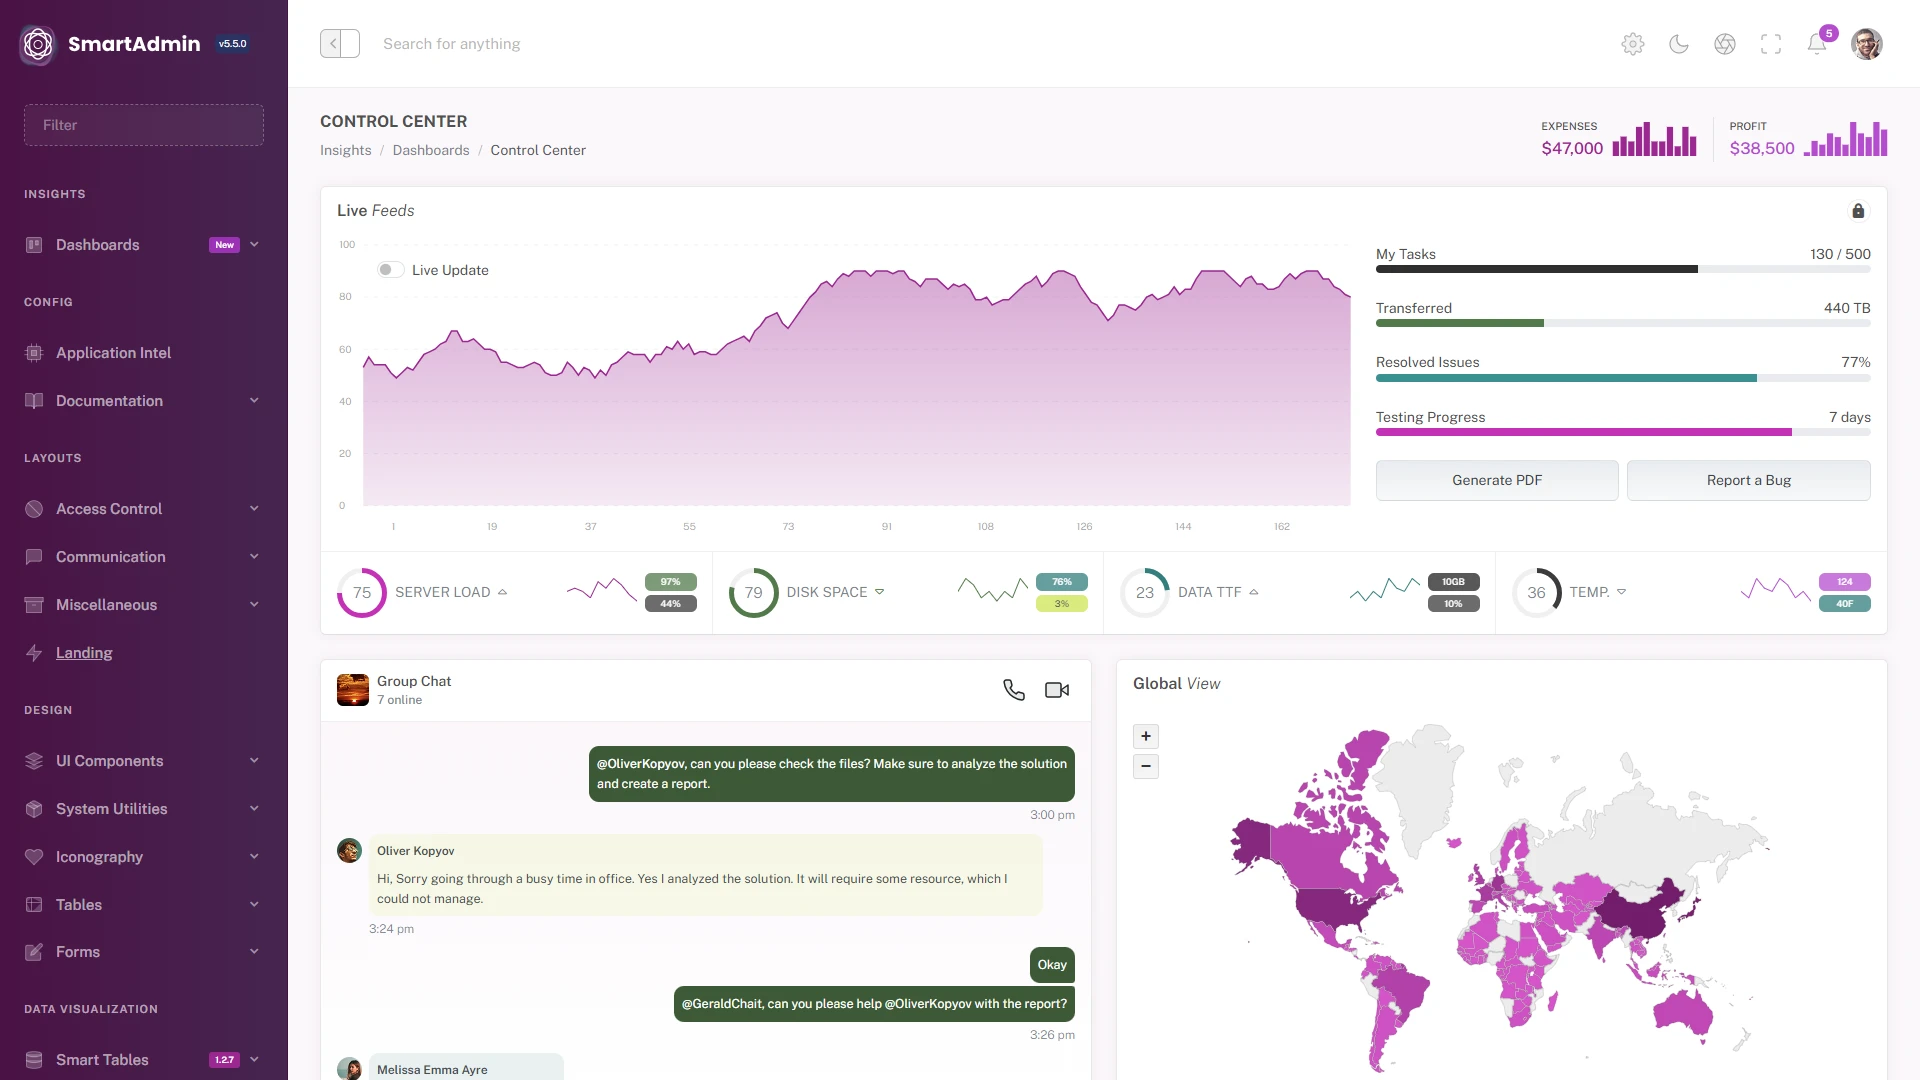Image resolution: width=1920 pixels, height=1080 pixels.
Task: Open the TEMP. caret dropdown
Action: (1622, 592)
